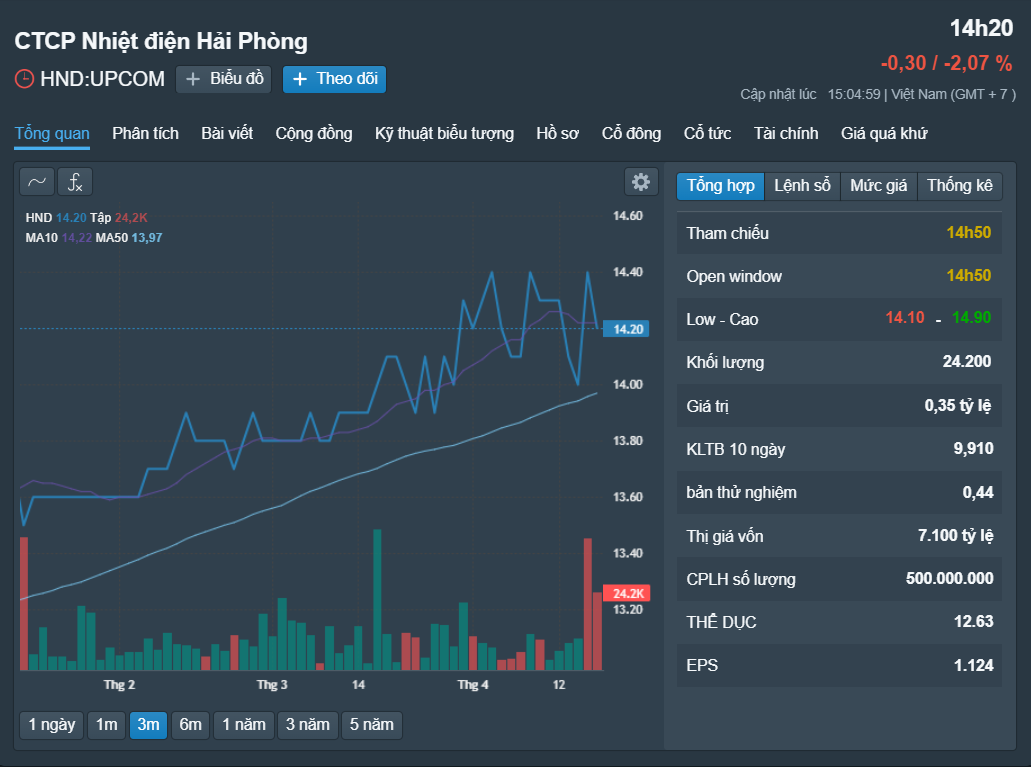Follow the stock with Theo dõi button

coord(334,79)
